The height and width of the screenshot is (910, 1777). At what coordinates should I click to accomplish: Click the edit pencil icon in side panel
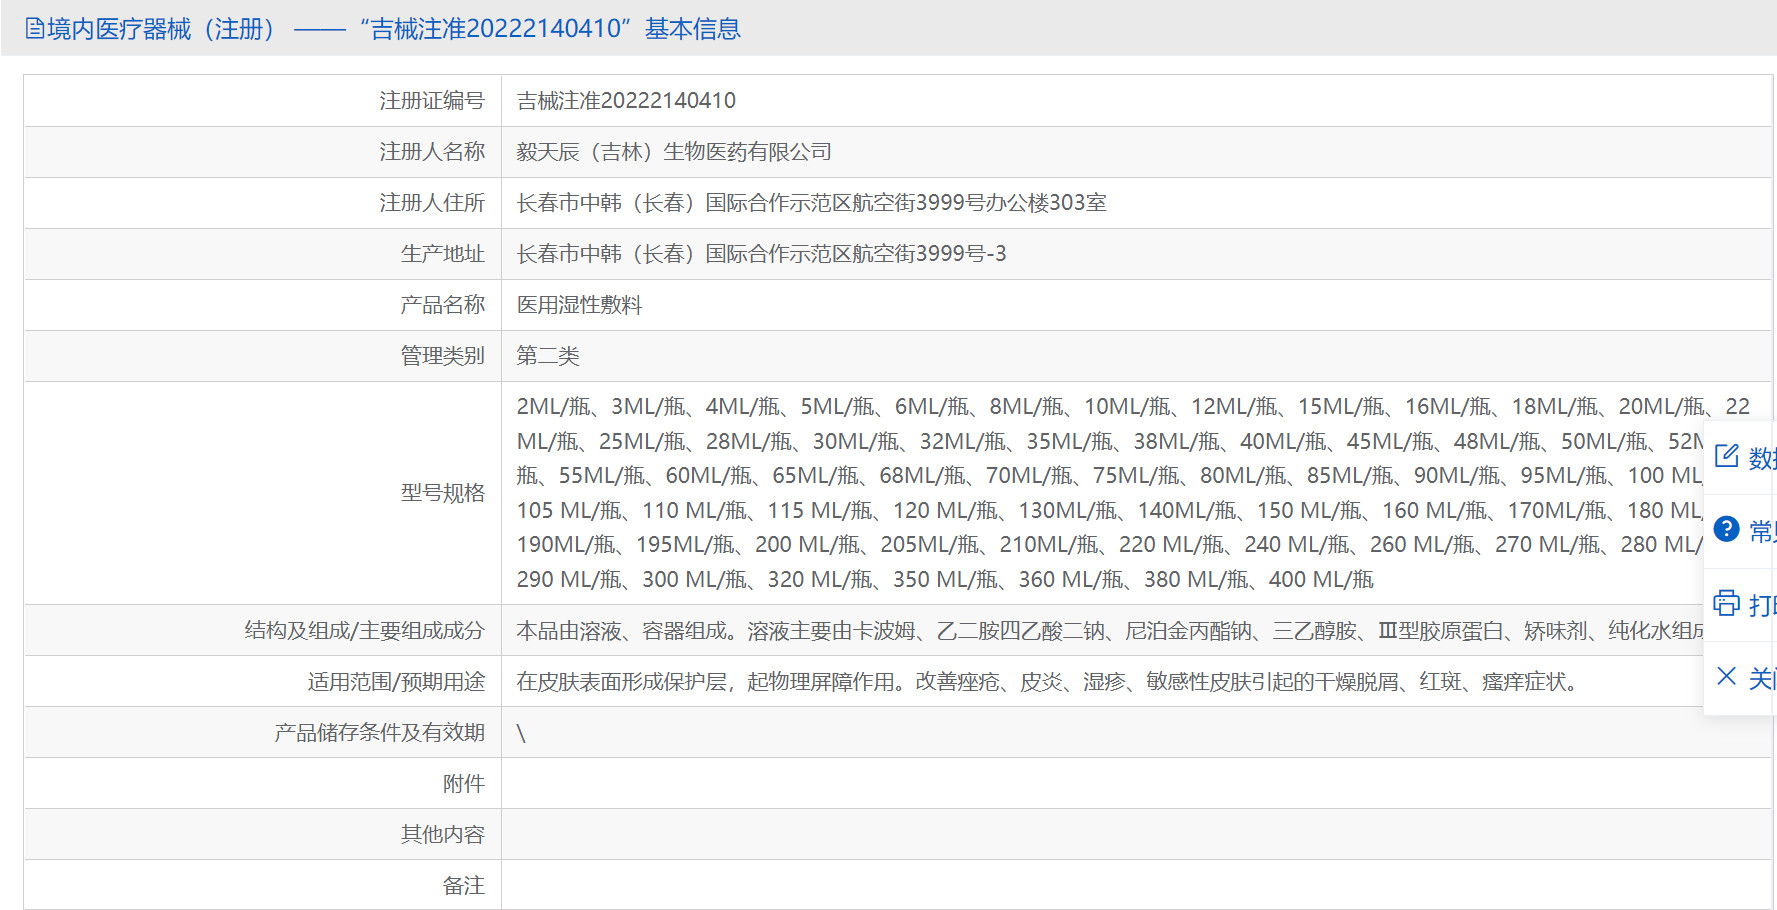point(1727,457)
